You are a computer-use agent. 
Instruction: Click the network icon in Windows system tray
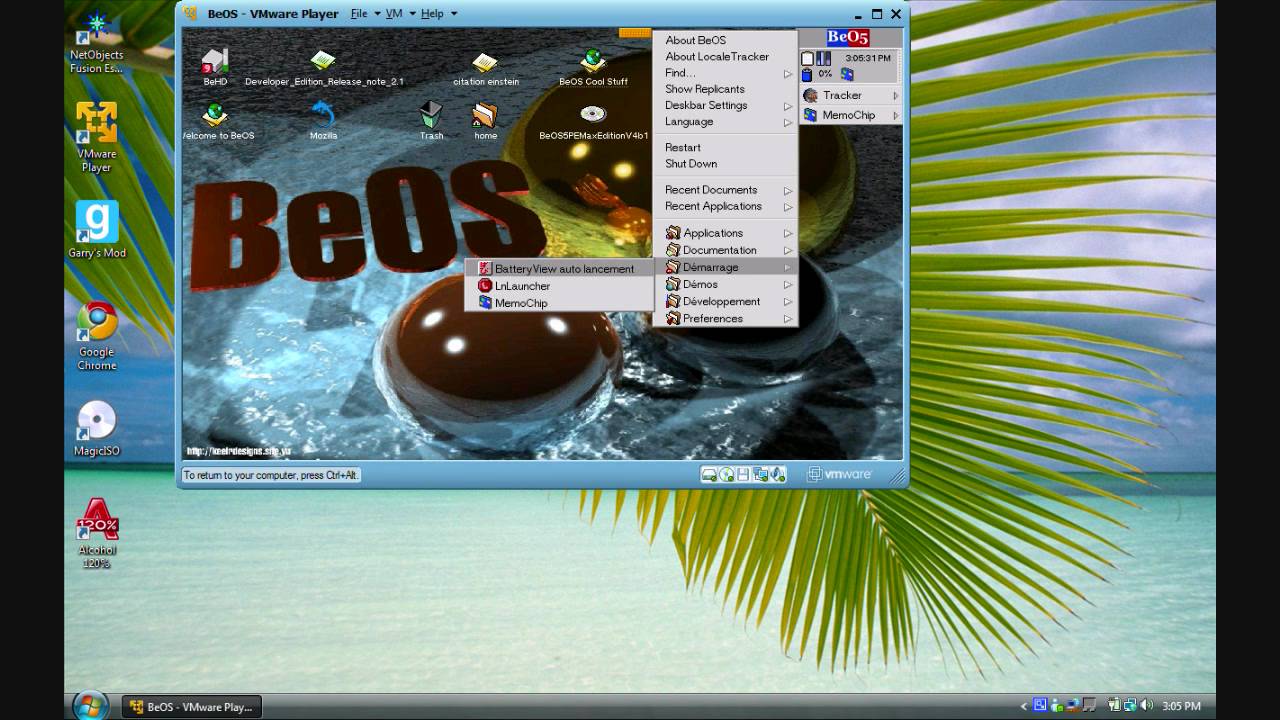1128,705
